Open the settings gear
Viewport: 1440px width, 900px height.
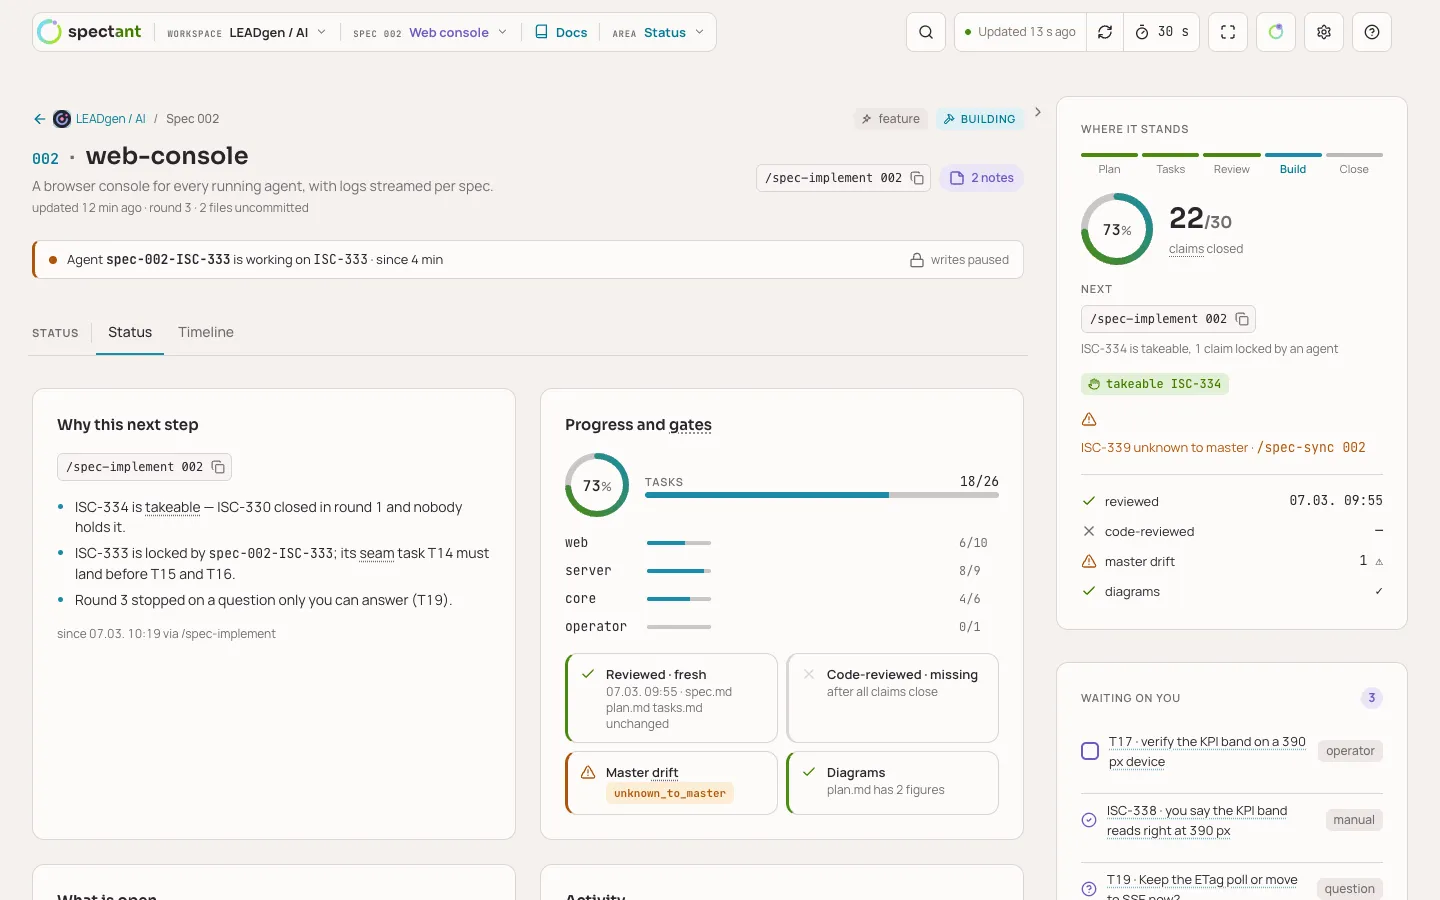click(x=1324, y=32)
